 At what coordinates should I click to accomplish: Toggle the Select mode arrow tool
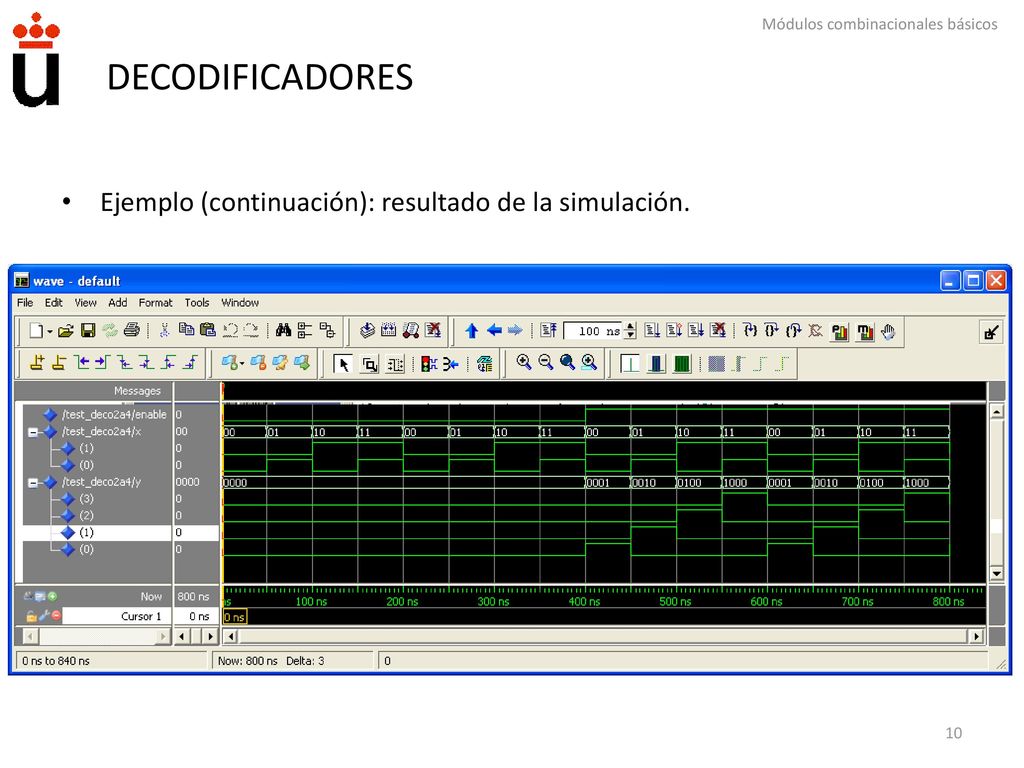(x=342, y=364)
